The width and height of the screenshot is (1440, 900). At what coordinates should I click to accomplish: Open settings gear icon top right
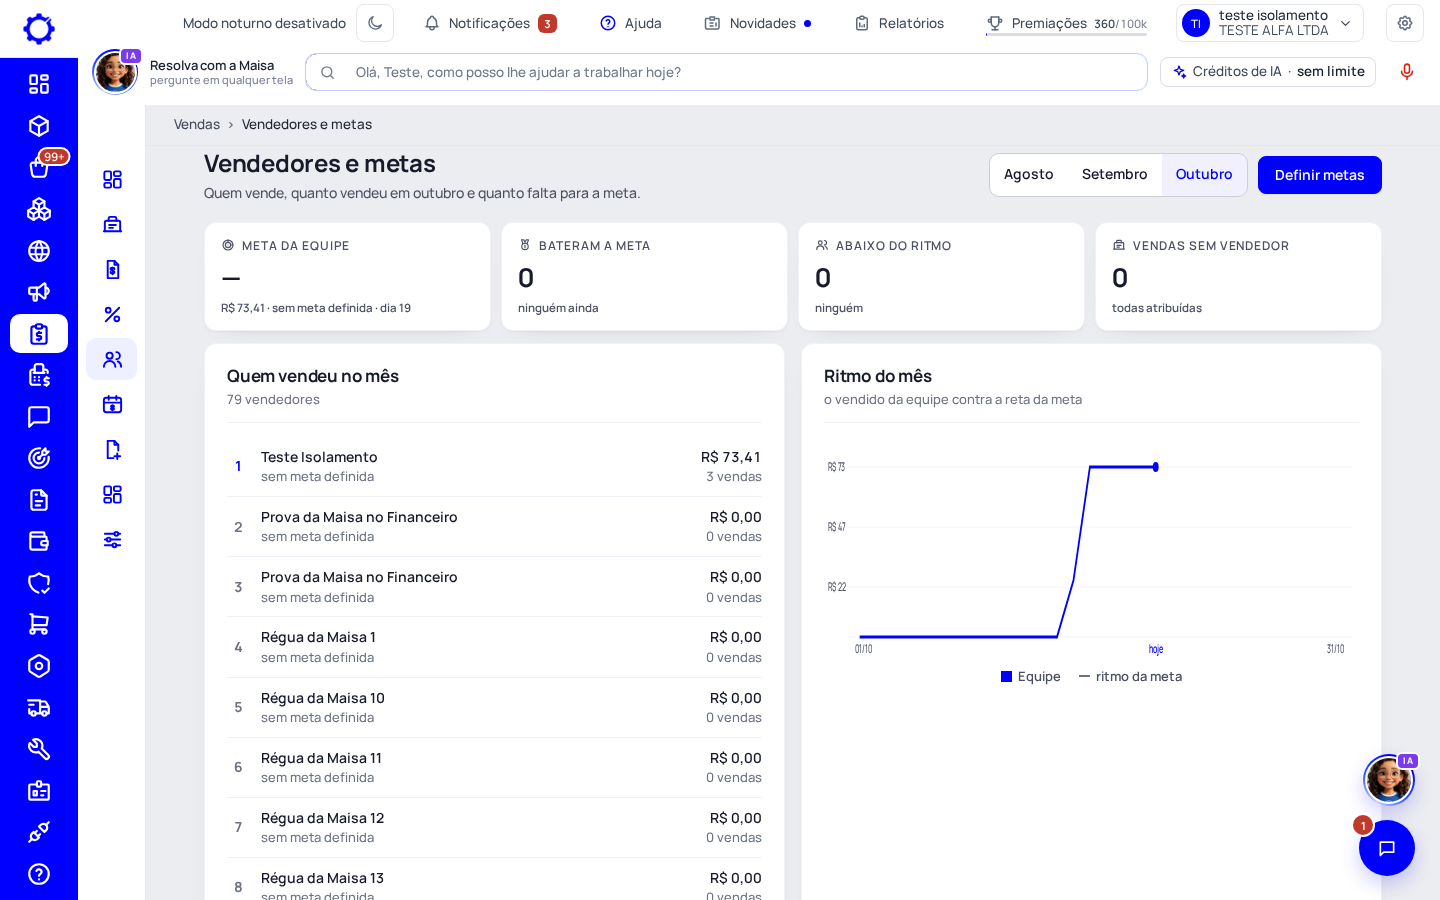pos(1405,23)
